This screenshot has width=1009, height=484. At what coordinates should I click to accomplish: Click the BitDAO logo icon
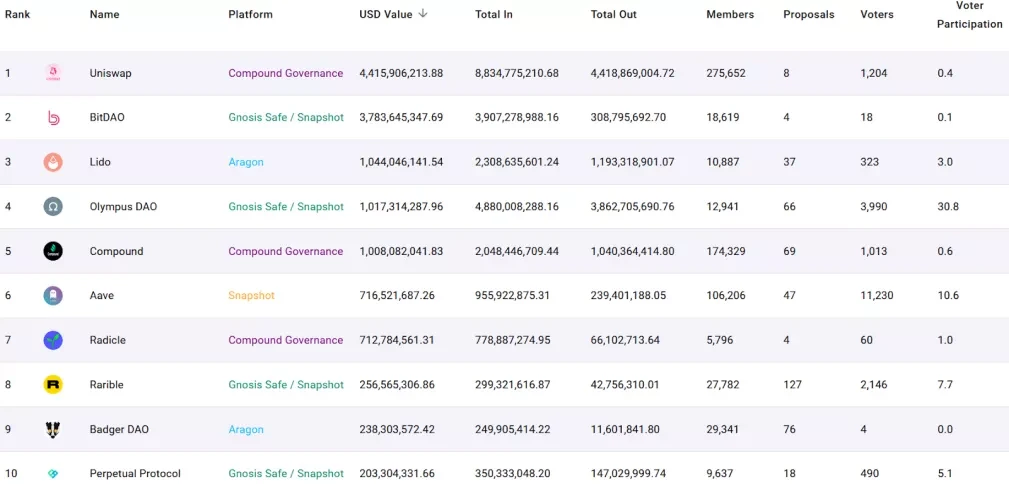(x=53, y=117)
